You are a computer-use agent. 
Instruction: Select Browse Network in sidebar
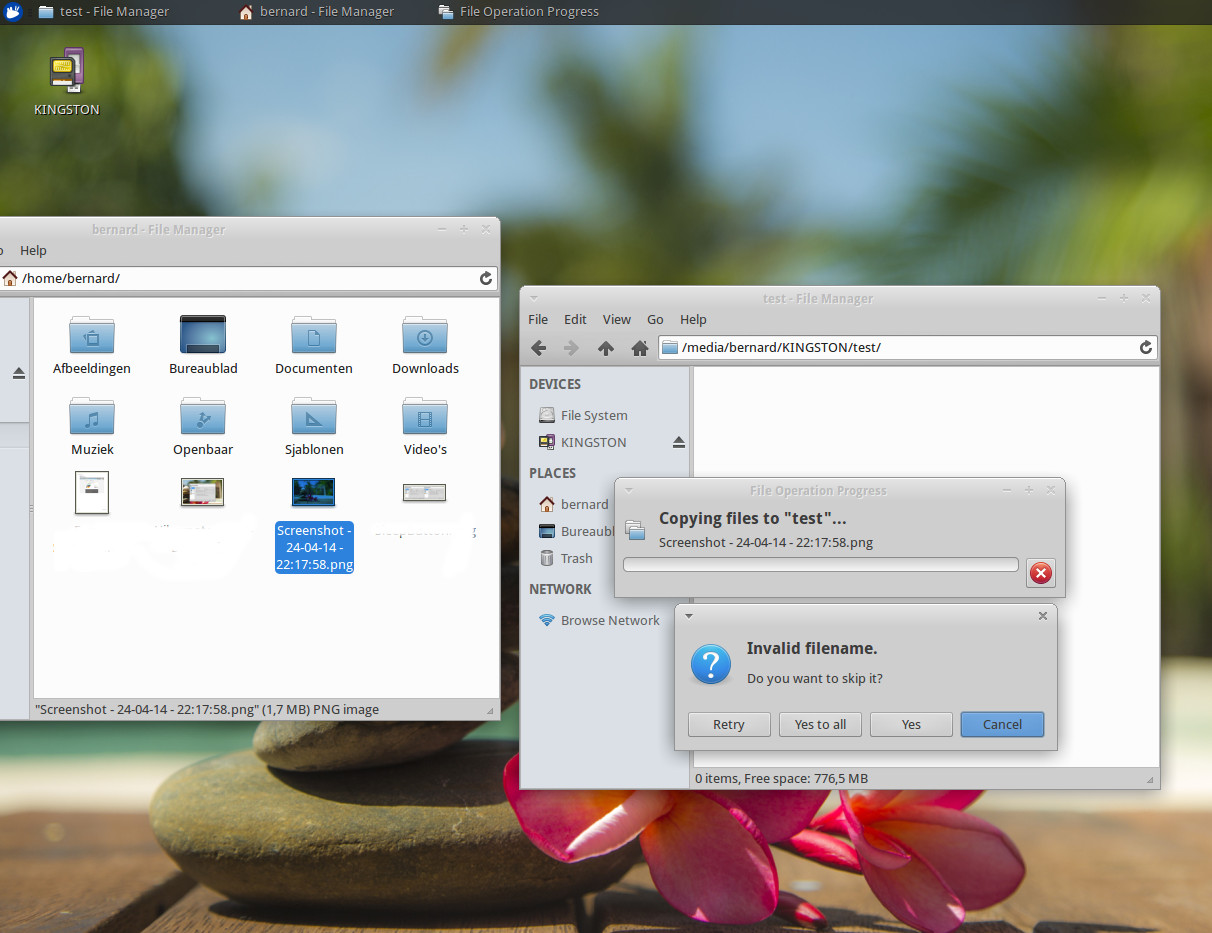pyautogui.click(x=609, y=620)
